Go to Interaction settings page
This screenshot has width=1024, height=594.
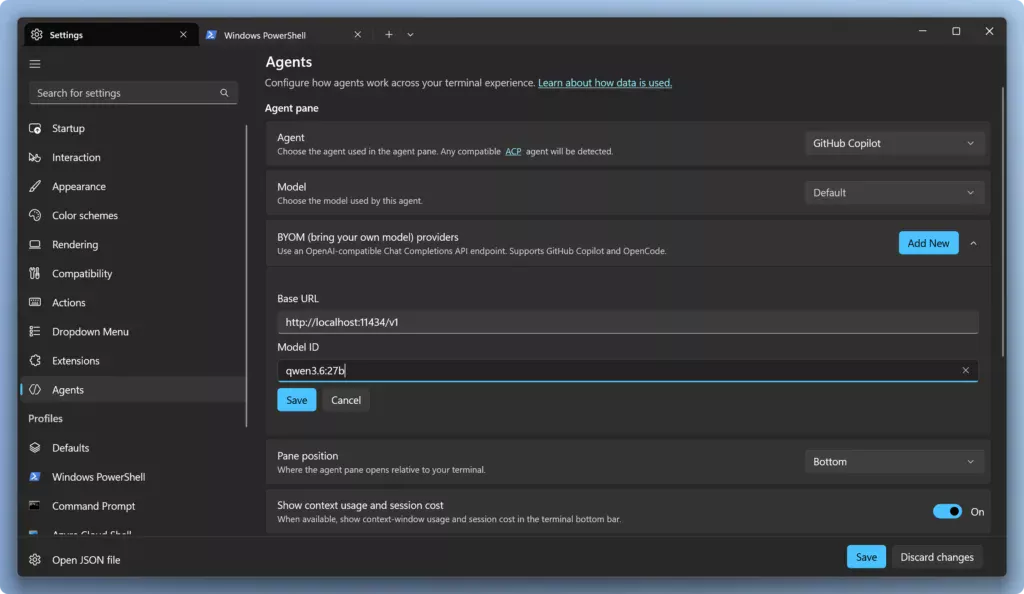[134, 157]
